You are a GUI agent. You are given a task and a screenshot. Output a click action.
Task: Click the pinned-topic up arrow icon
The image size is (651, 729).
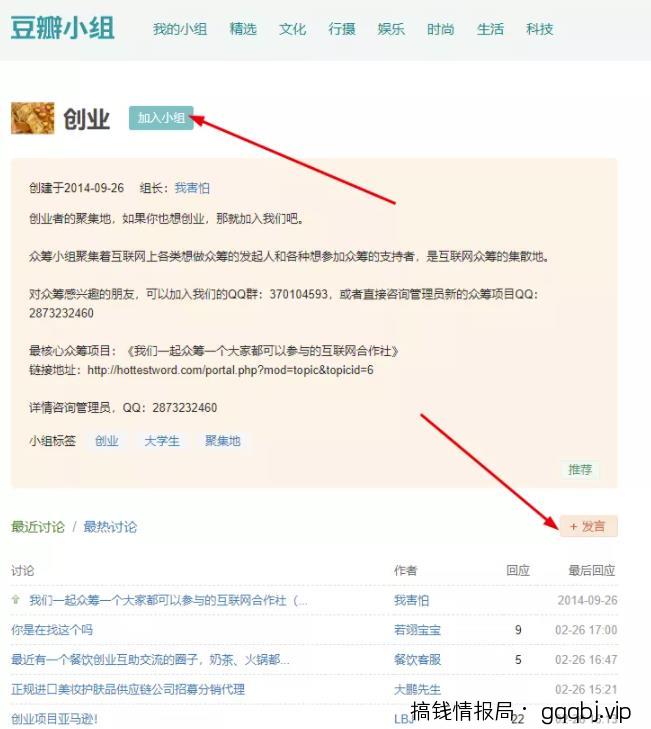[16, 599]
